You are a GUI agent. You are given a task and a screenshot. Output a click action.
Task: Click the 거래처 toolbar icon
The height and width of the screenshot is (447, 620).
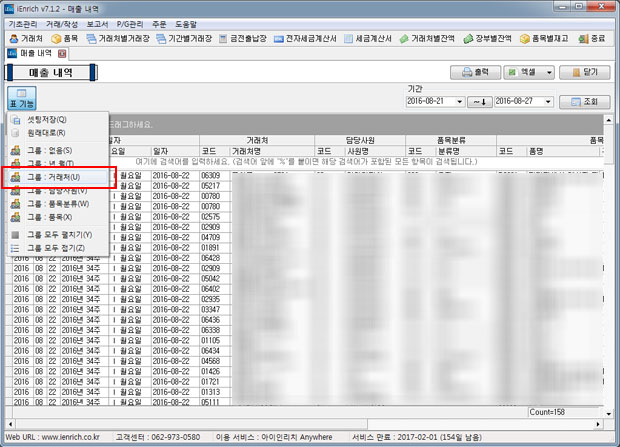(24, 37)
